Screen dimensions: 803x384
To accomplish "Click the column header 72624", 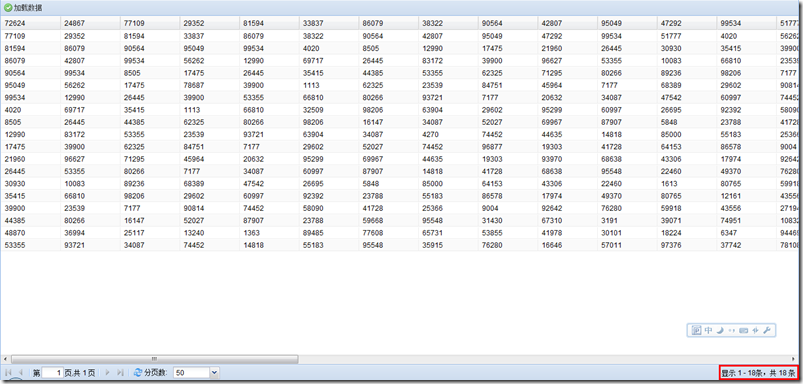I will tap(30, 24).
